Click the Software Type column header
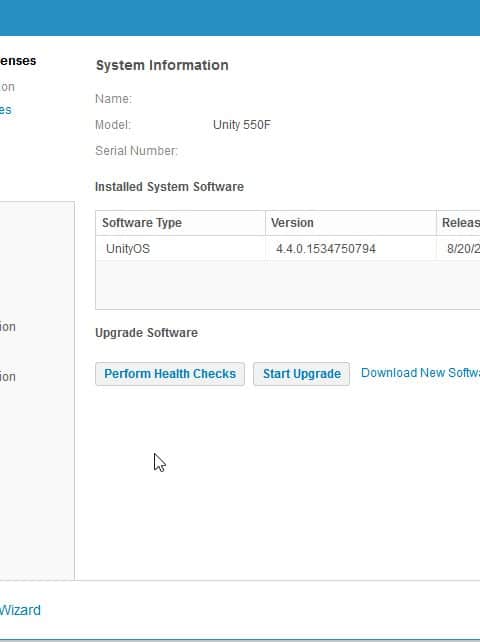The image size is (480, 642). tap(180, 223)
